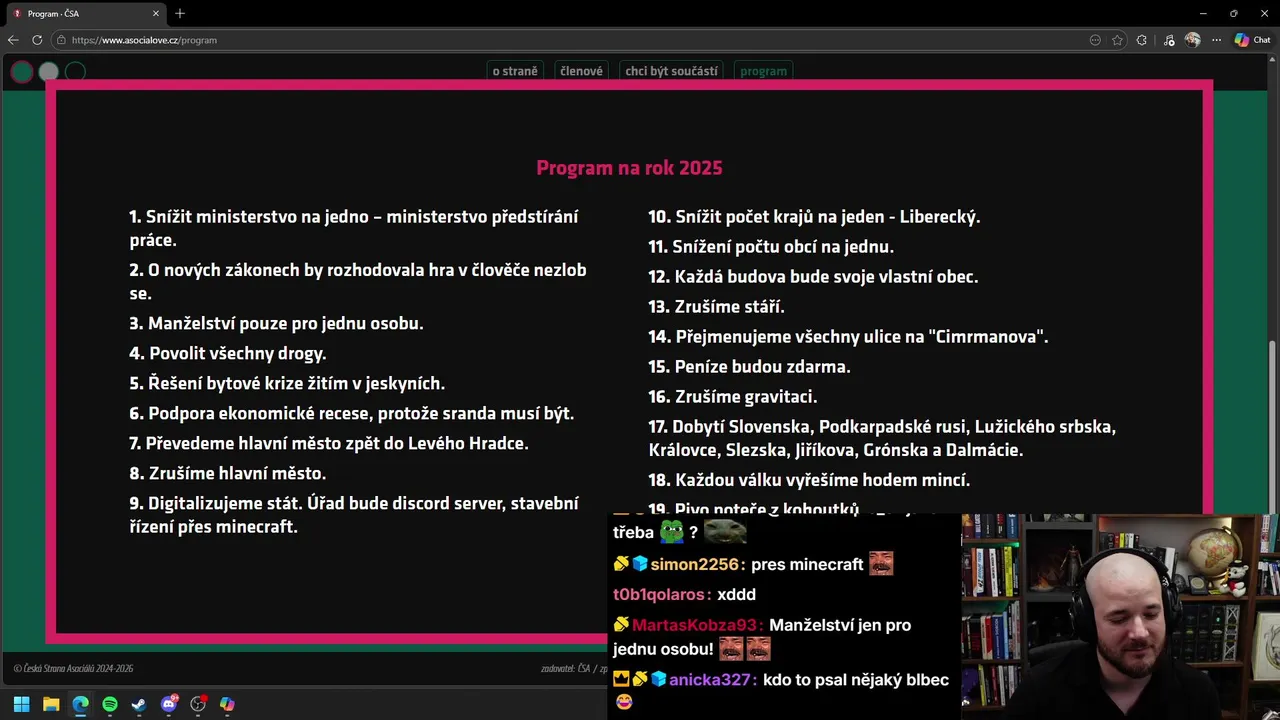Click chat username simon2256
Viewport: 1280px width, 720px height.
pyautogui.click(x=697, y=564)
